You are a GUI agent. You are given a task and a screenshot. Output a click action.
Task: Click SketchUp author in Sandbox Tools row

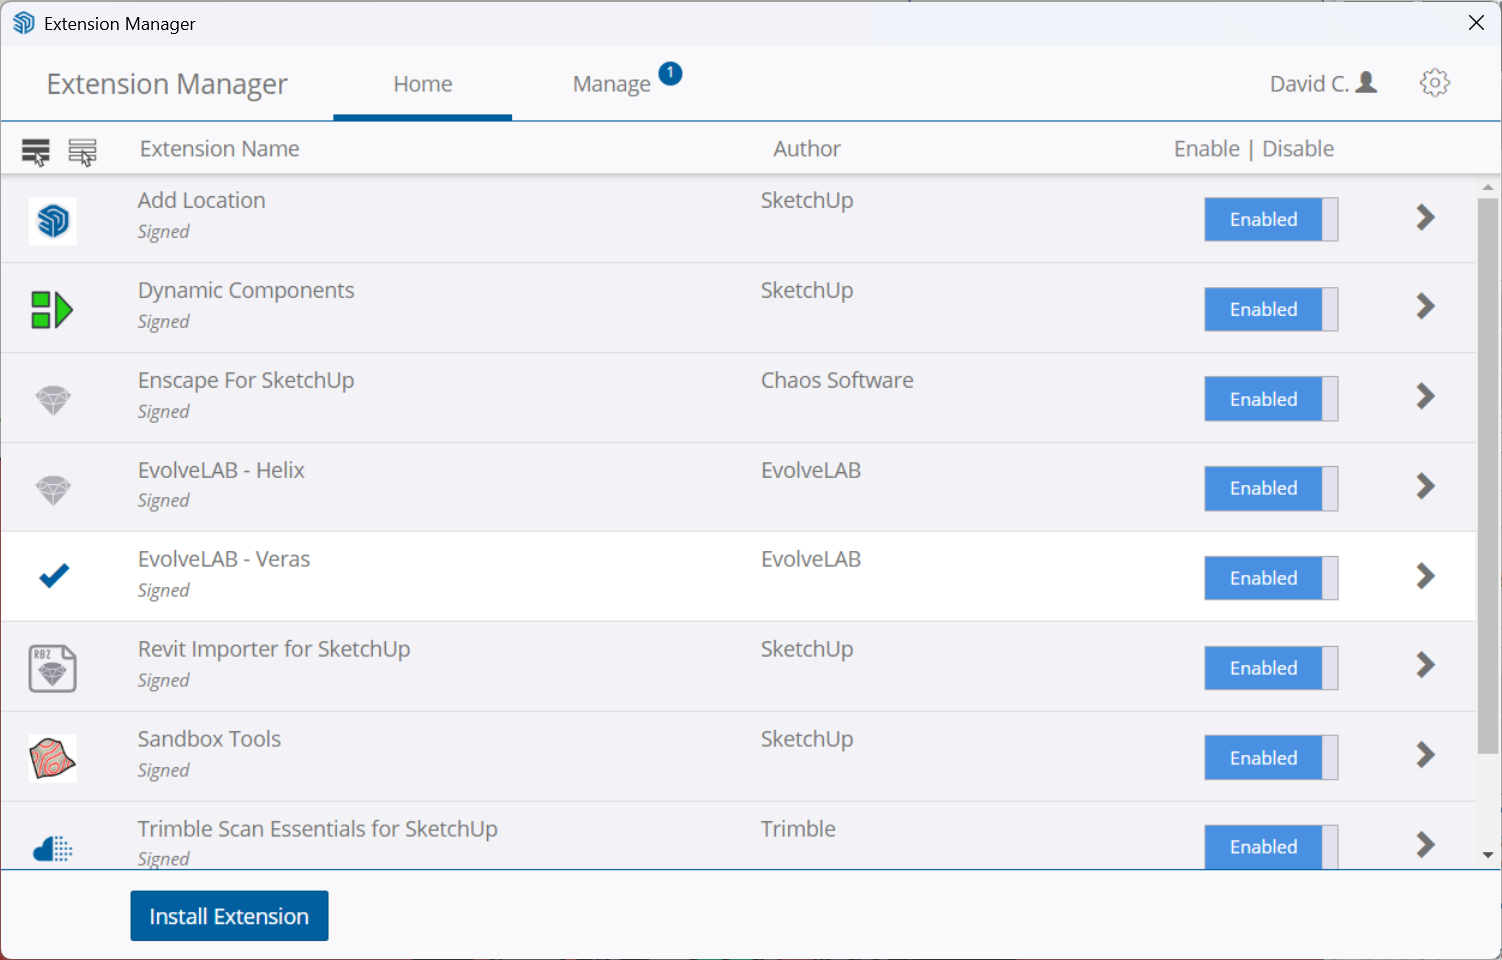tap(807, 739)
